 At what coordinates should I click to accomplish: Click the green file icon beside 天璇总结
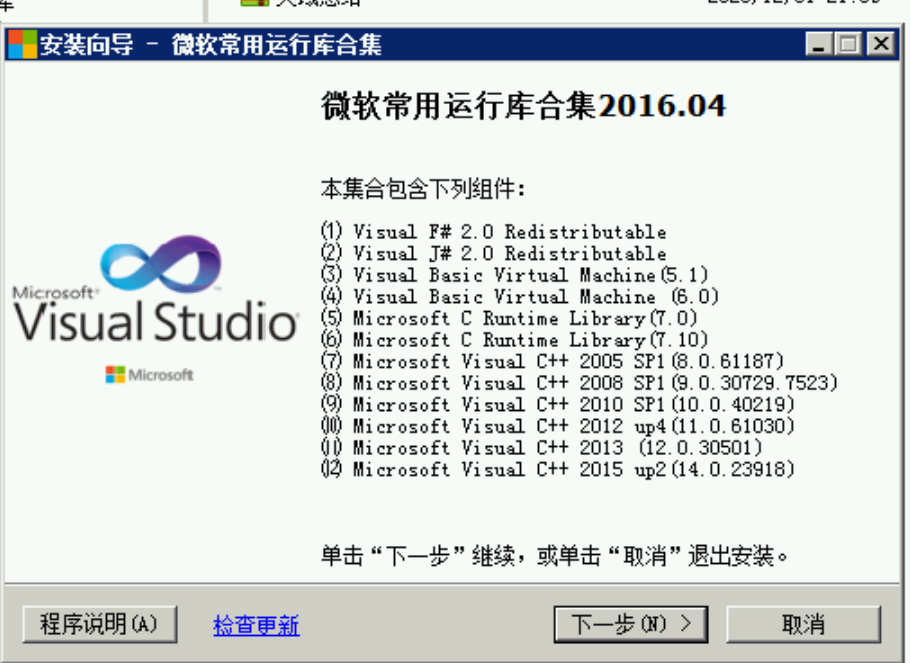[x=253, y=4]
